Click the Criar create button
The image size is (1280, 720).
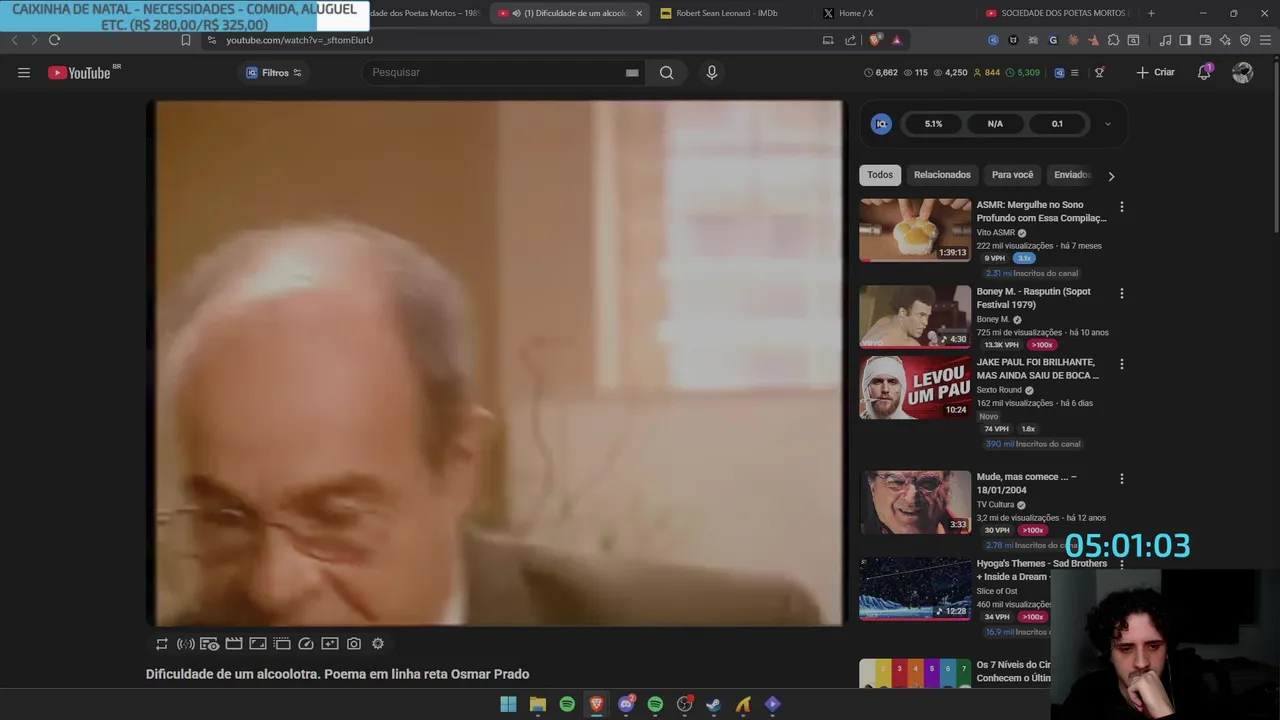[1156, 72]
